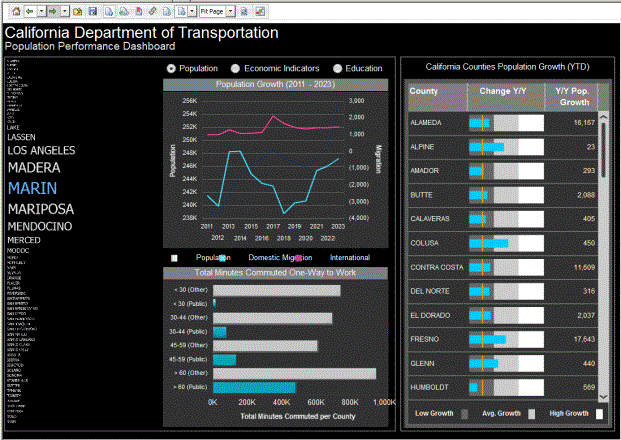621x440 pixels.
Task: Open a file with the folder icon
Action: [78, 10]
